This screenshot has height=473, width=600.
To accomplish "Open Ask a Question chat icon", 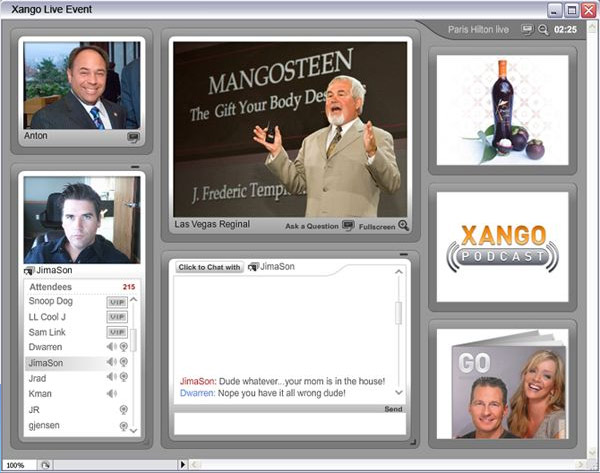I will coord(348,225).
